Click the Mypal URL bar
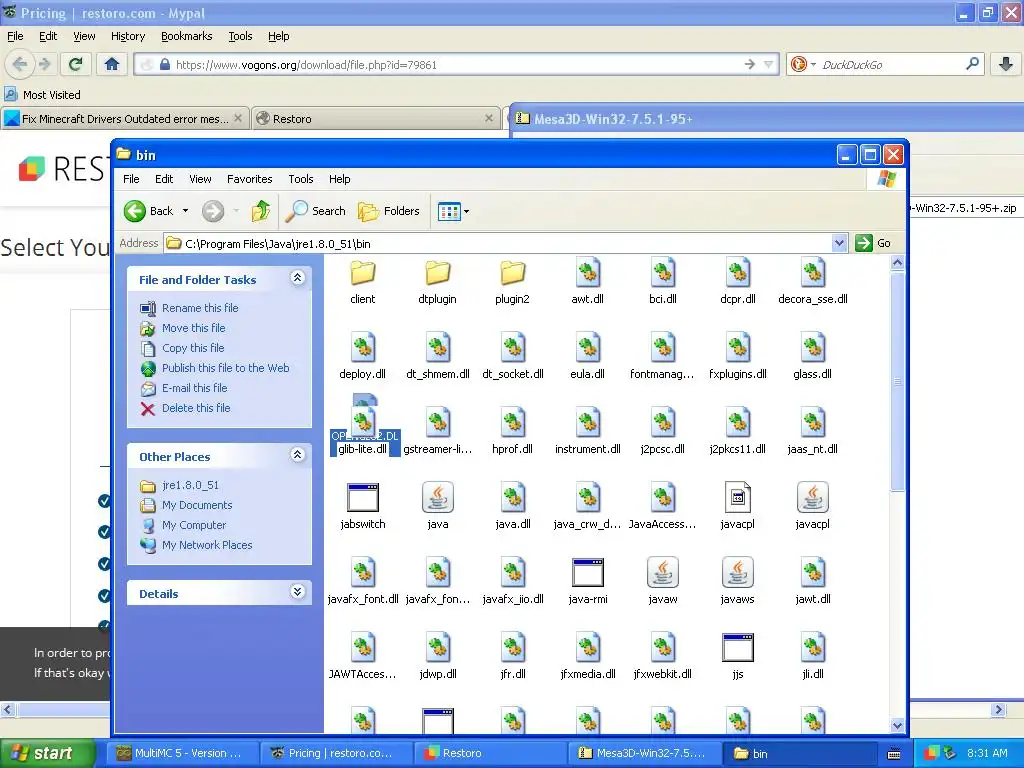 pos(457,65)
